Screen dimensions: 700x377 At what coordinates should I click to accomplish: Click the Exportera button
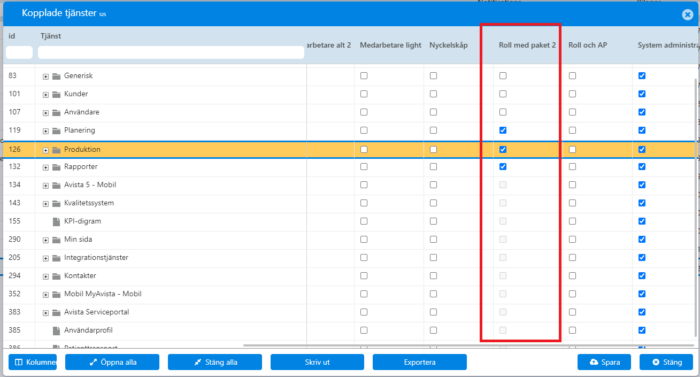420,362
